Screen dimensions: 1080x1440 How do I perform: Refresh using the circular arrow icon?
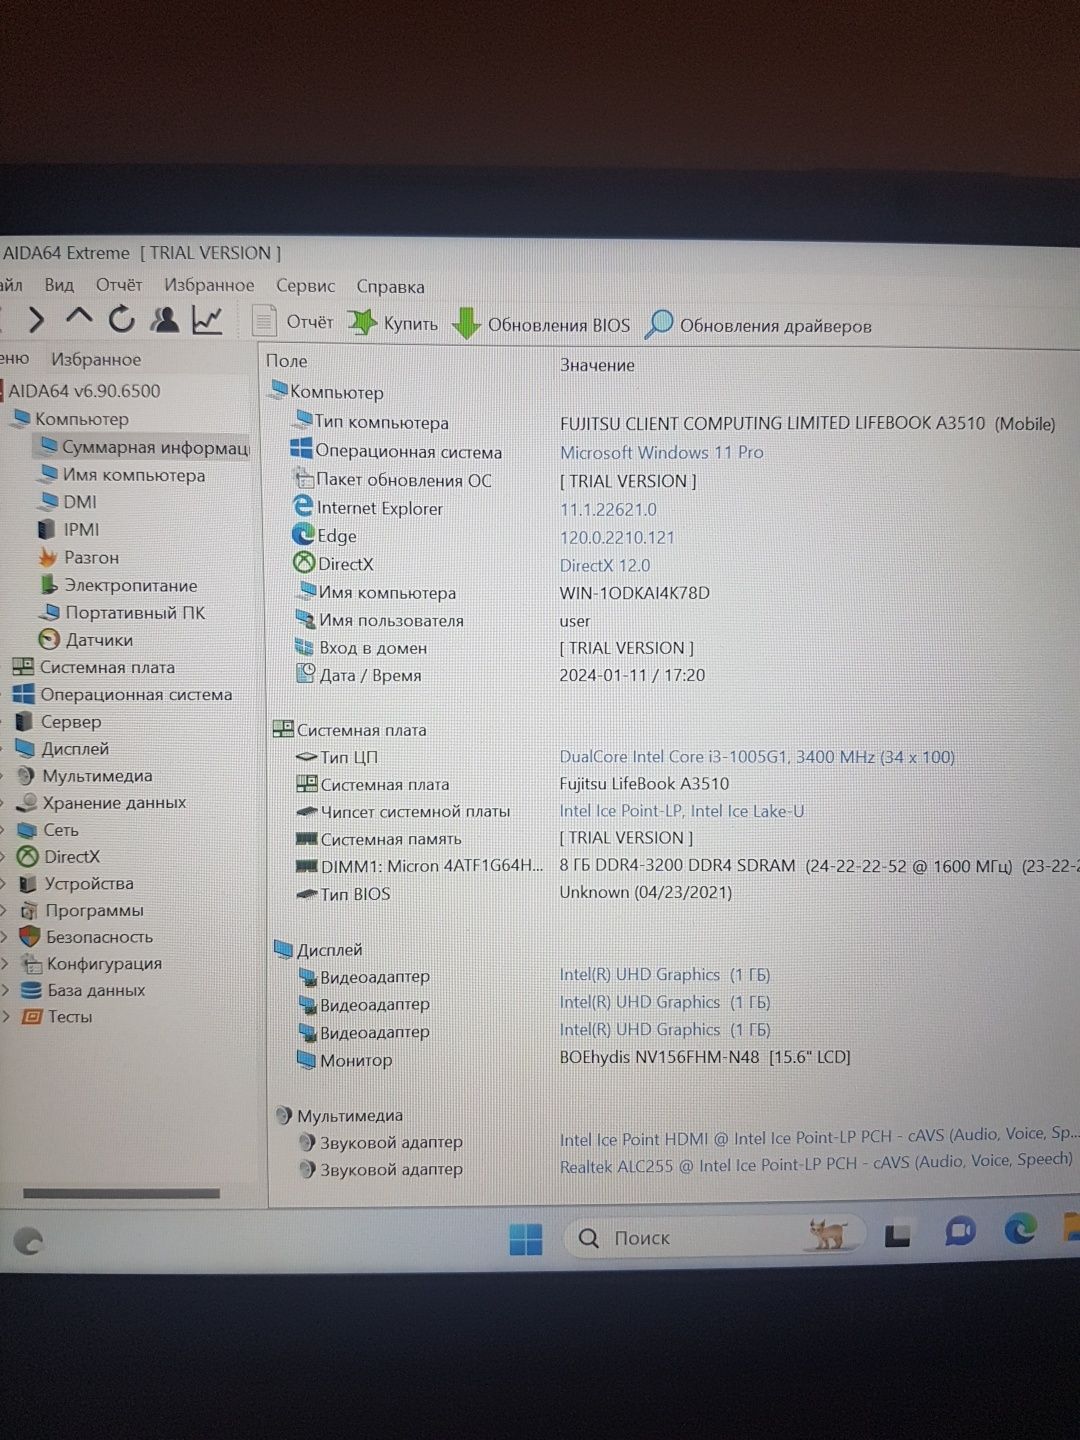(x=122, y=320)
